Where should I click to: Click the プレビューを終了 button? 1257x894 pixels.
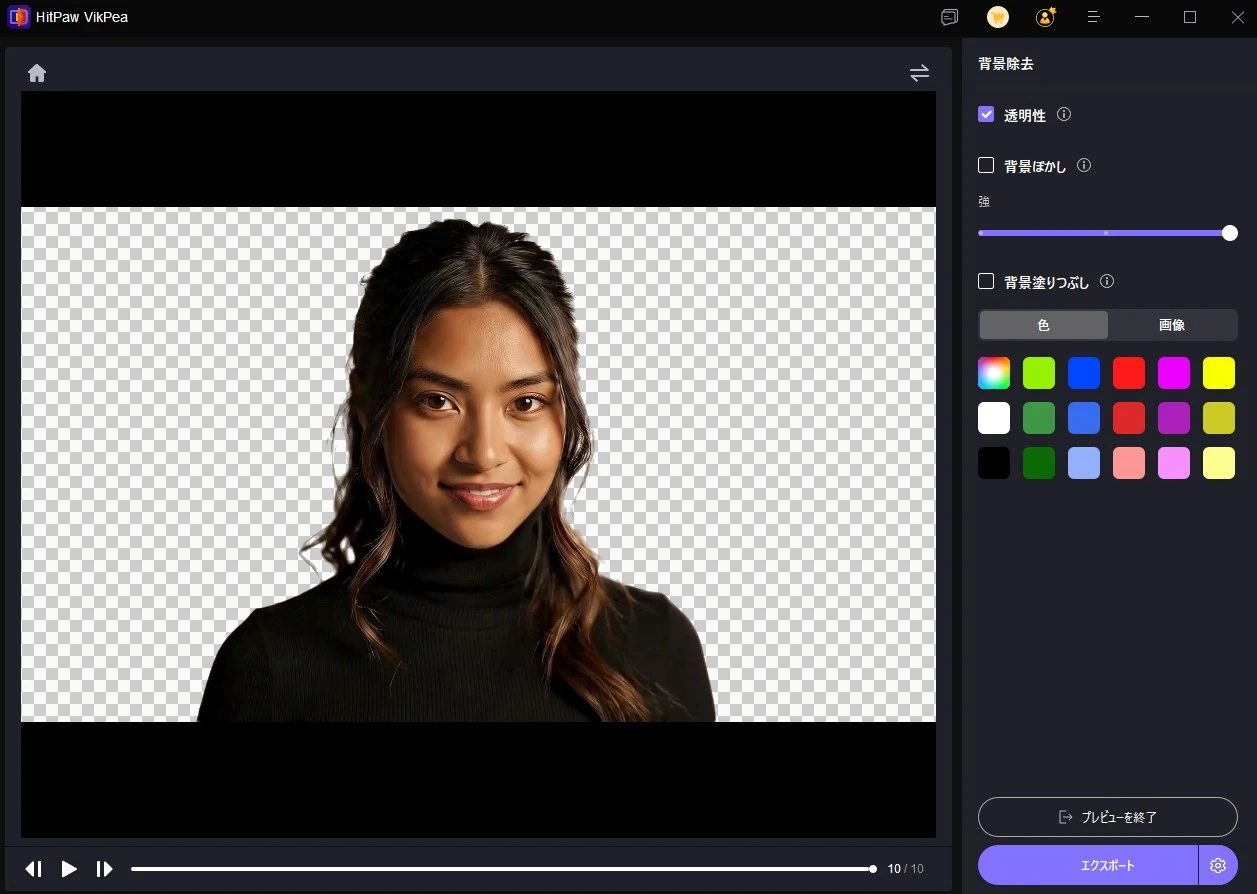(1107, 817)
